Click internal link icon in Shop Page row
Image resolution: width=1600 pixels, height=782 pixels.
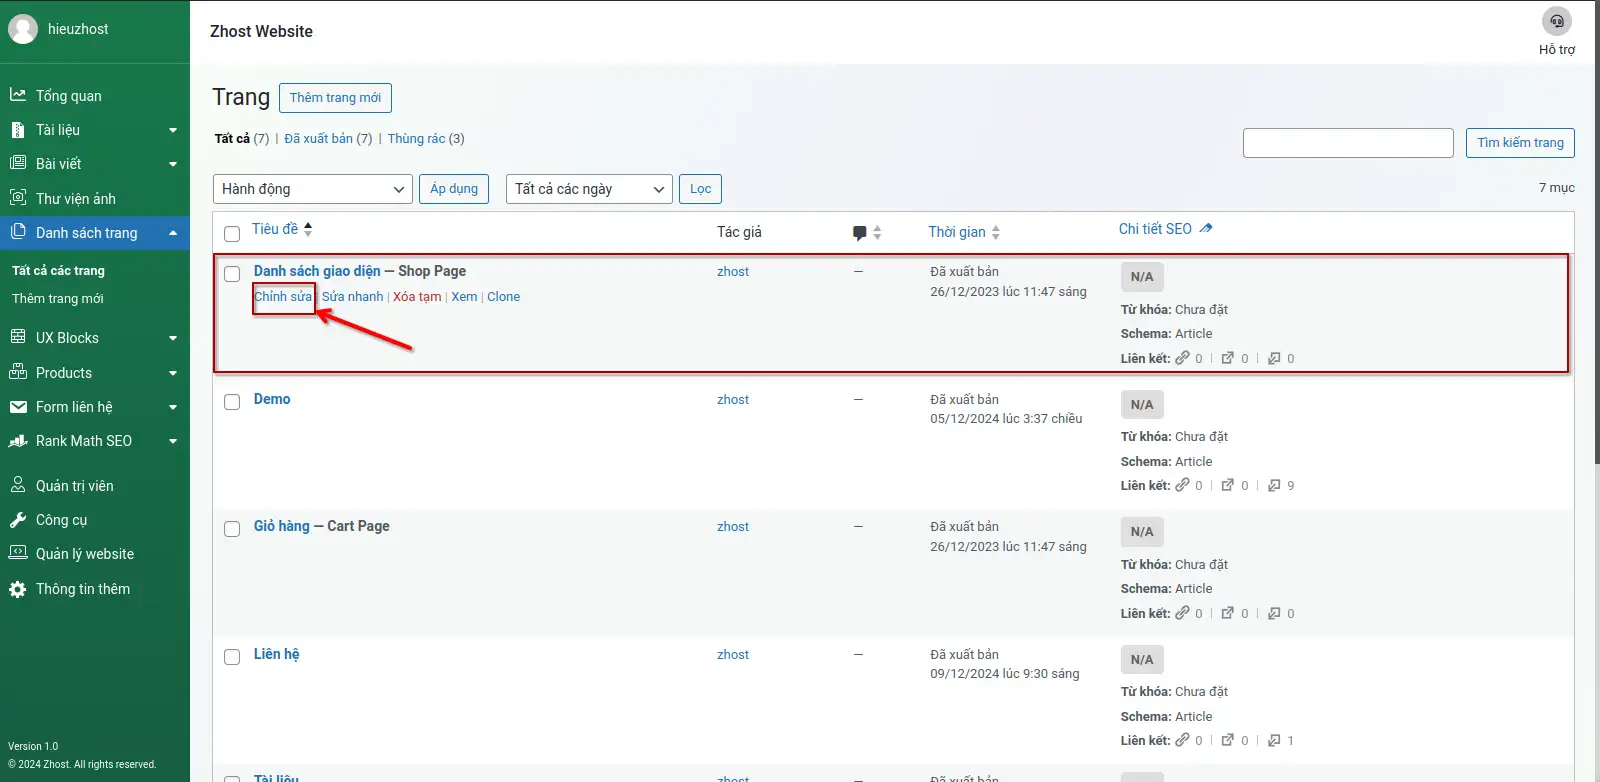coord(1183,358)
